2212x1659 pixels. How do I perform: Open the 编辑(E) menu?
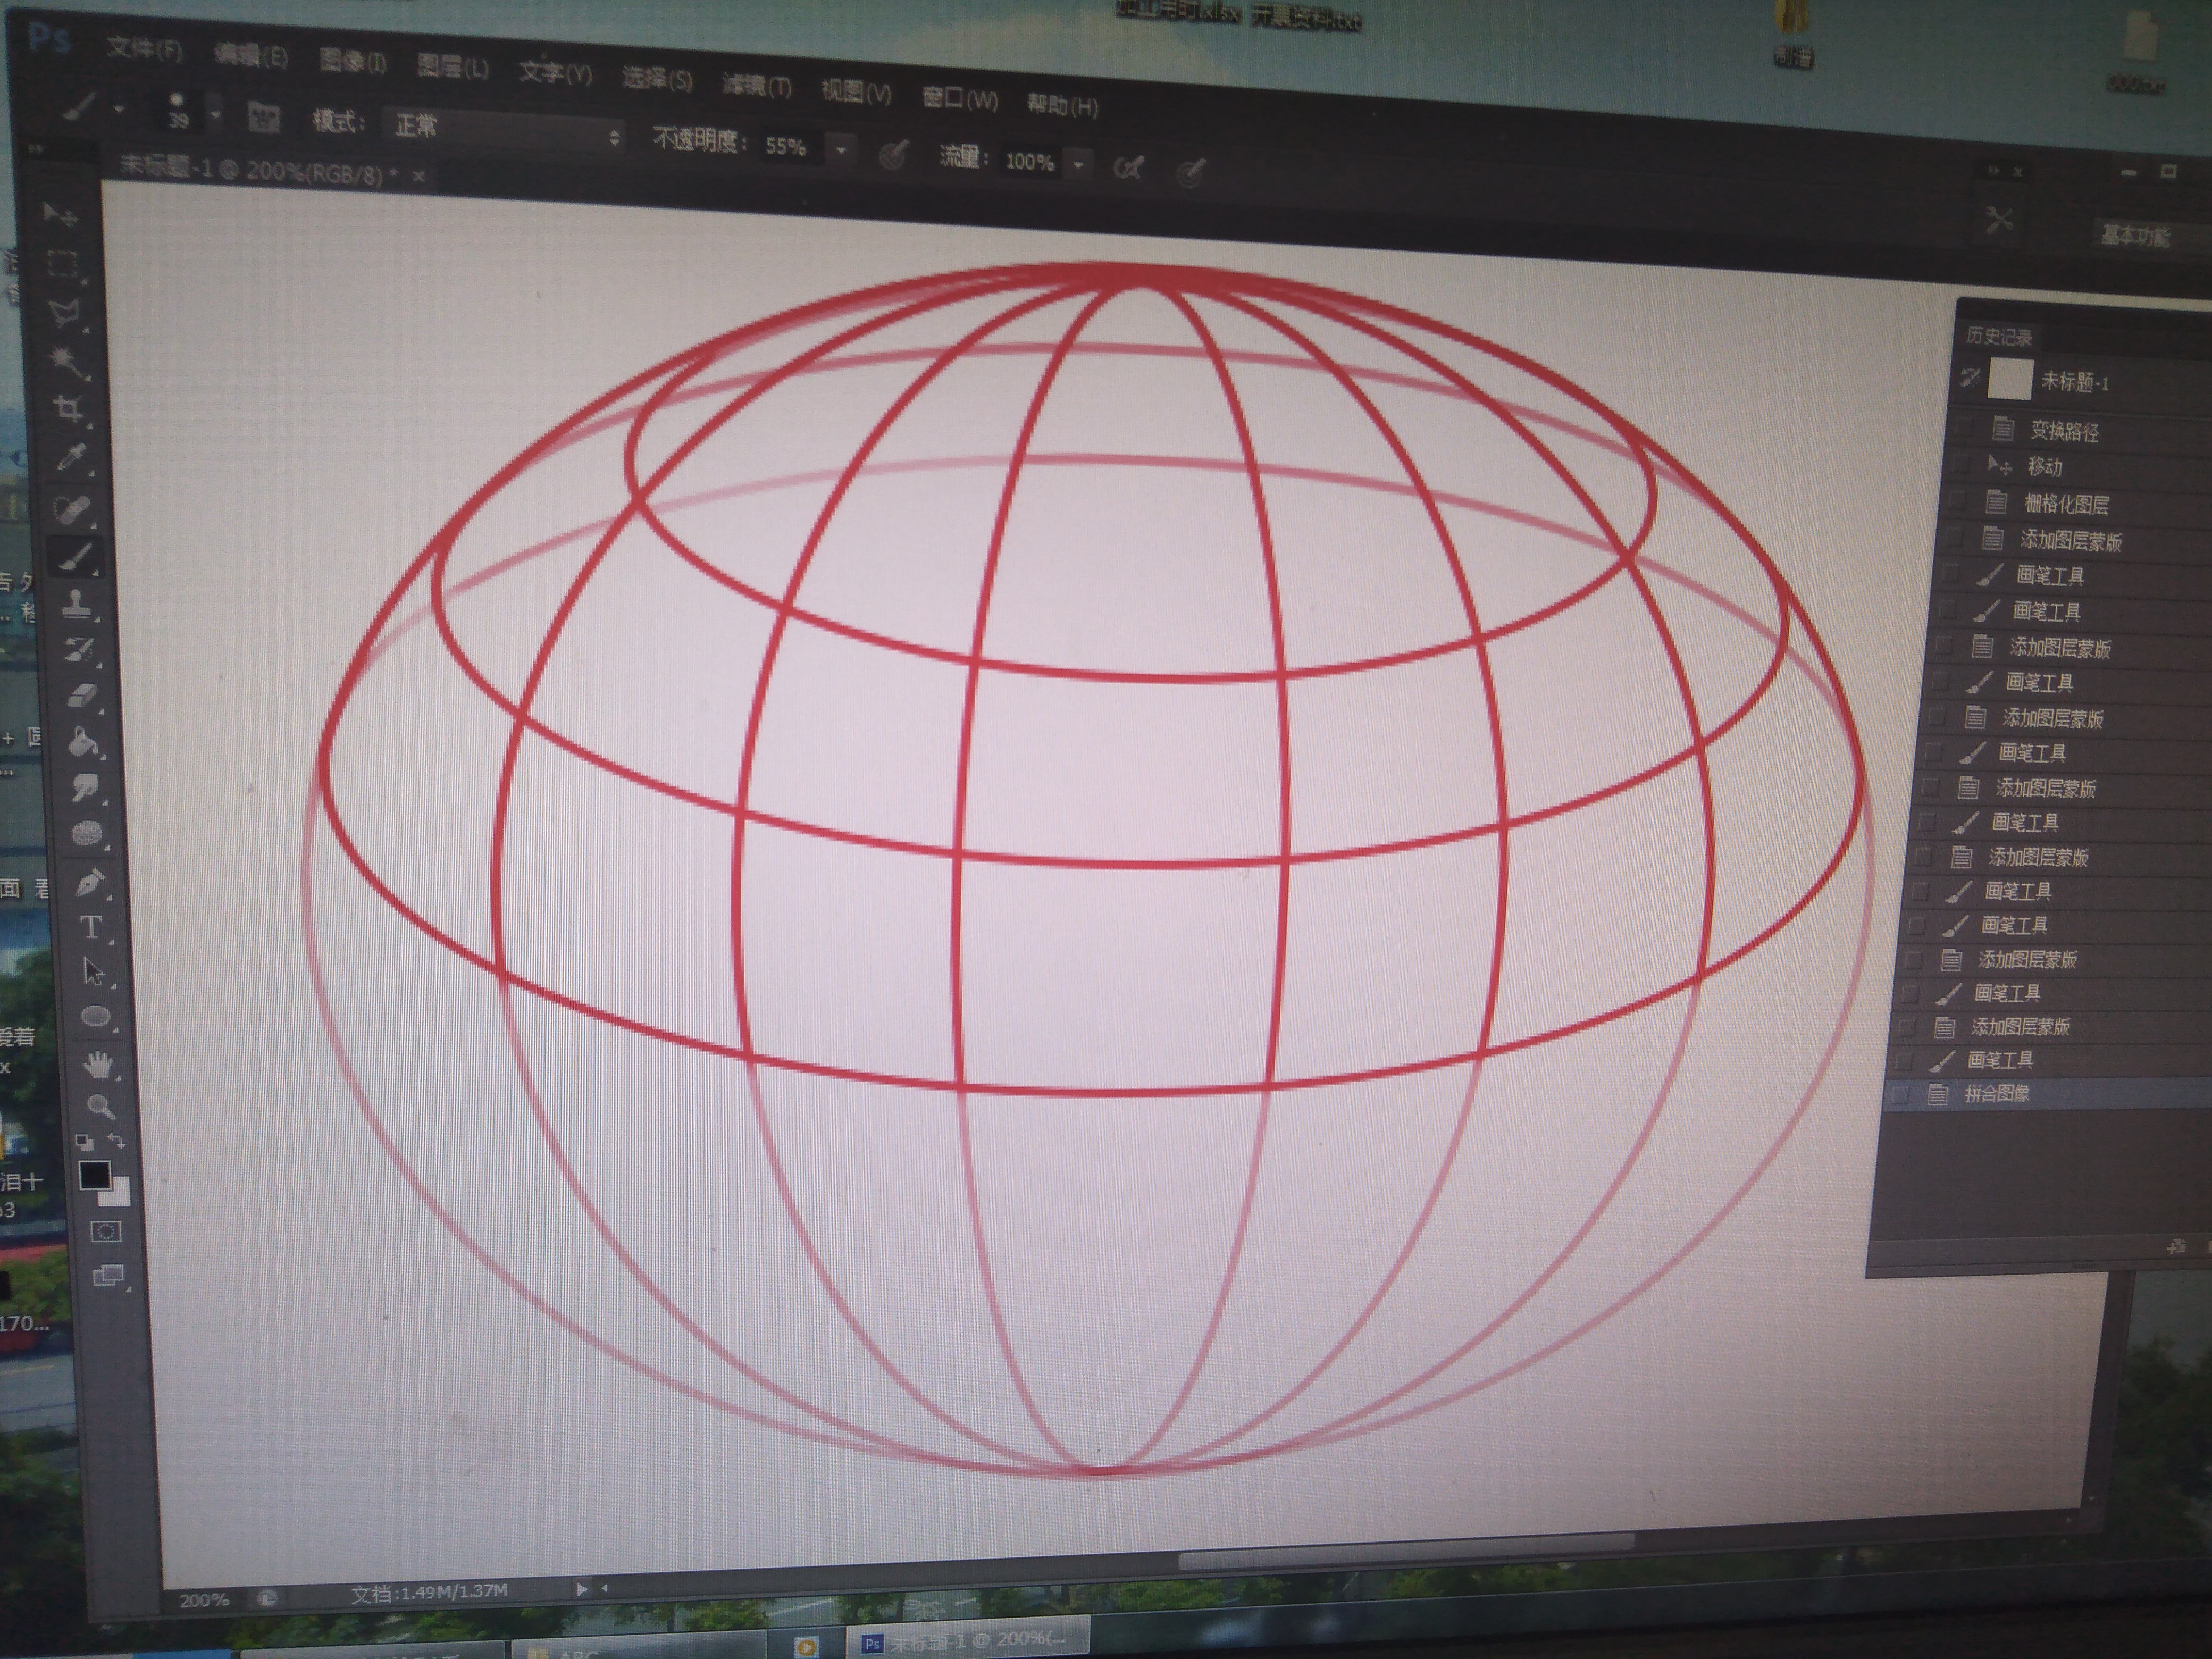click(250, 54)
